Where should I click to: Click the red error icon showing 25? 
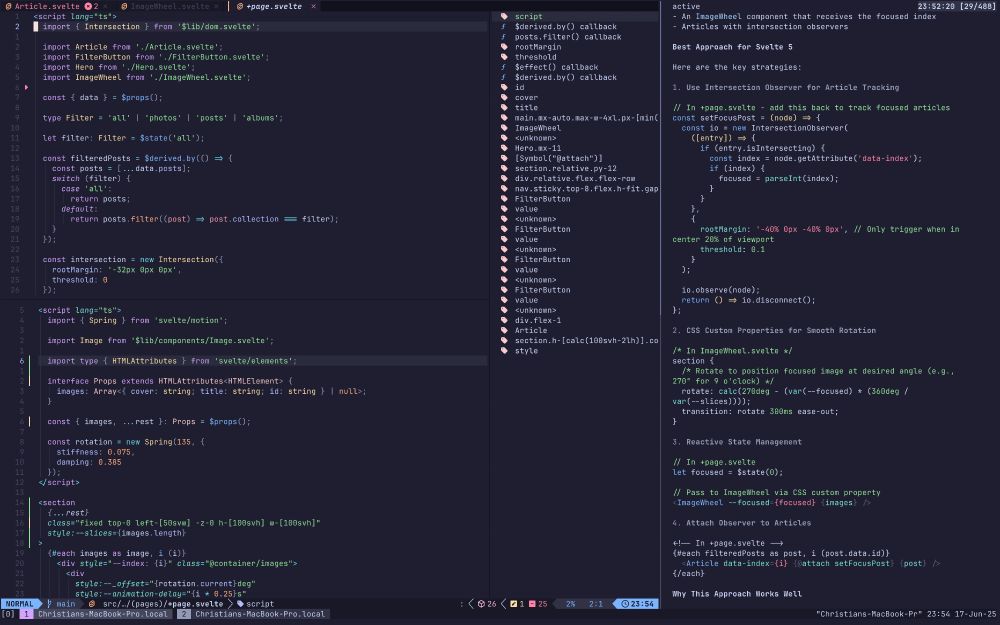[x=532, y=604]
